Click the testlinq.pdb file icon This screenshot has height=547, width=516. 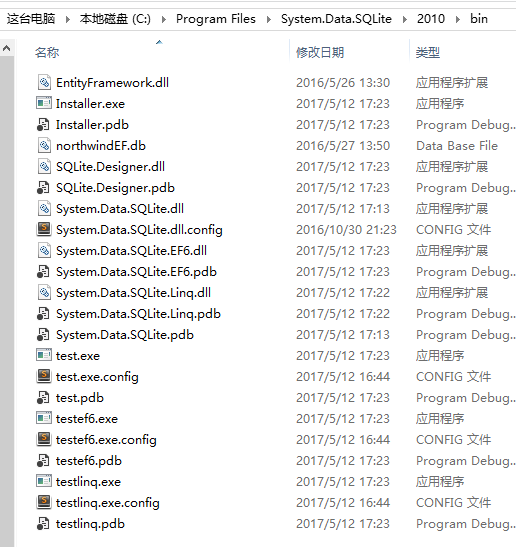(x=43, y=524)
